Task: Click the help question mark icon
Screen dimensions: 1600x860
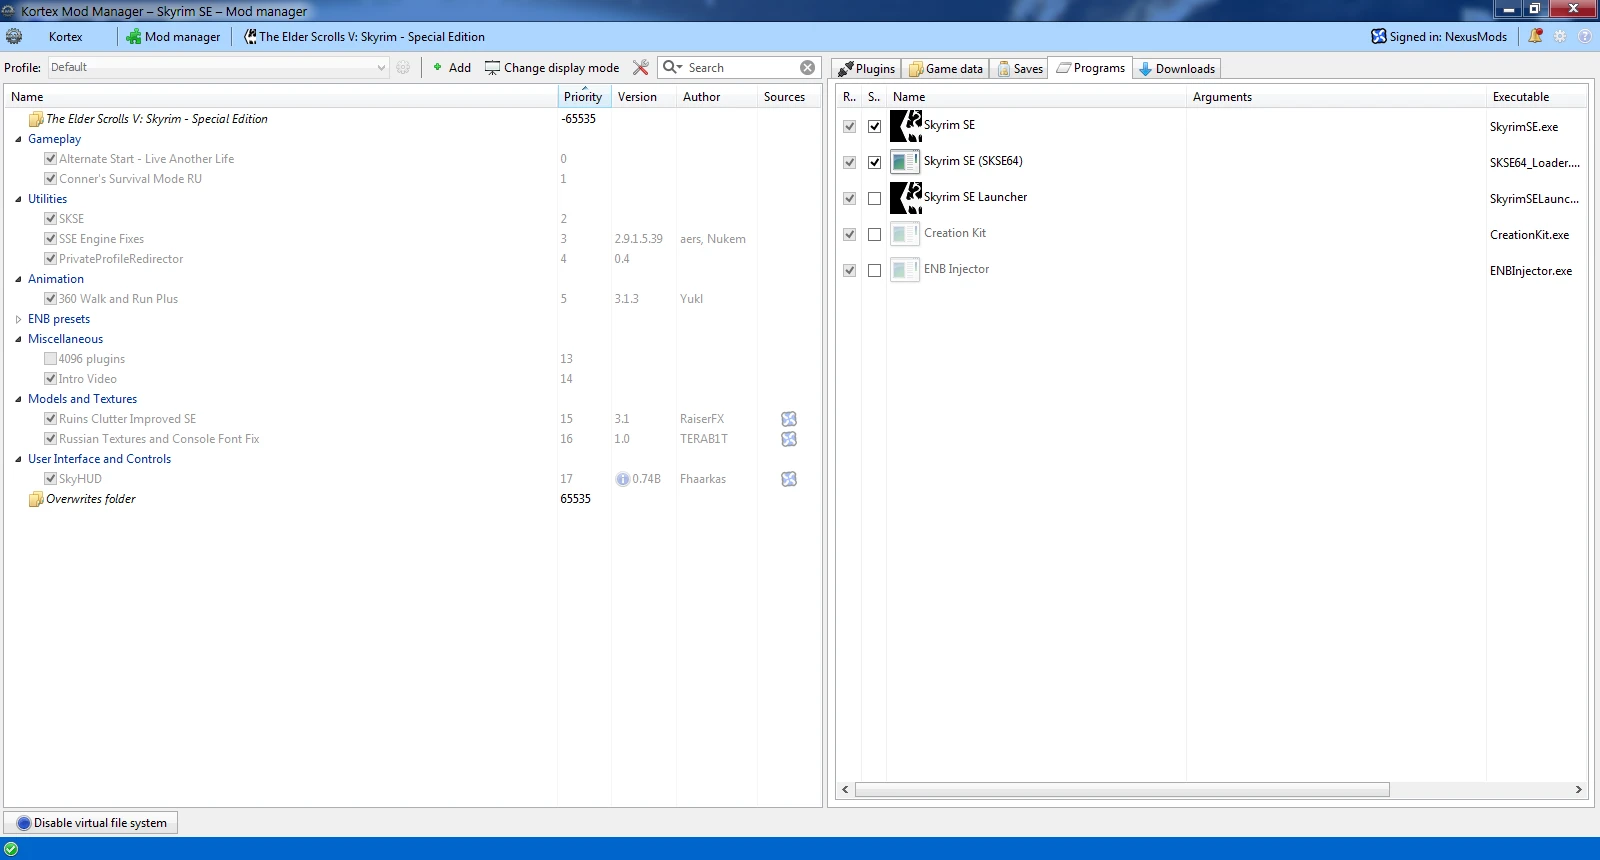Action: pyautogui.click(x=1585, y=36)
